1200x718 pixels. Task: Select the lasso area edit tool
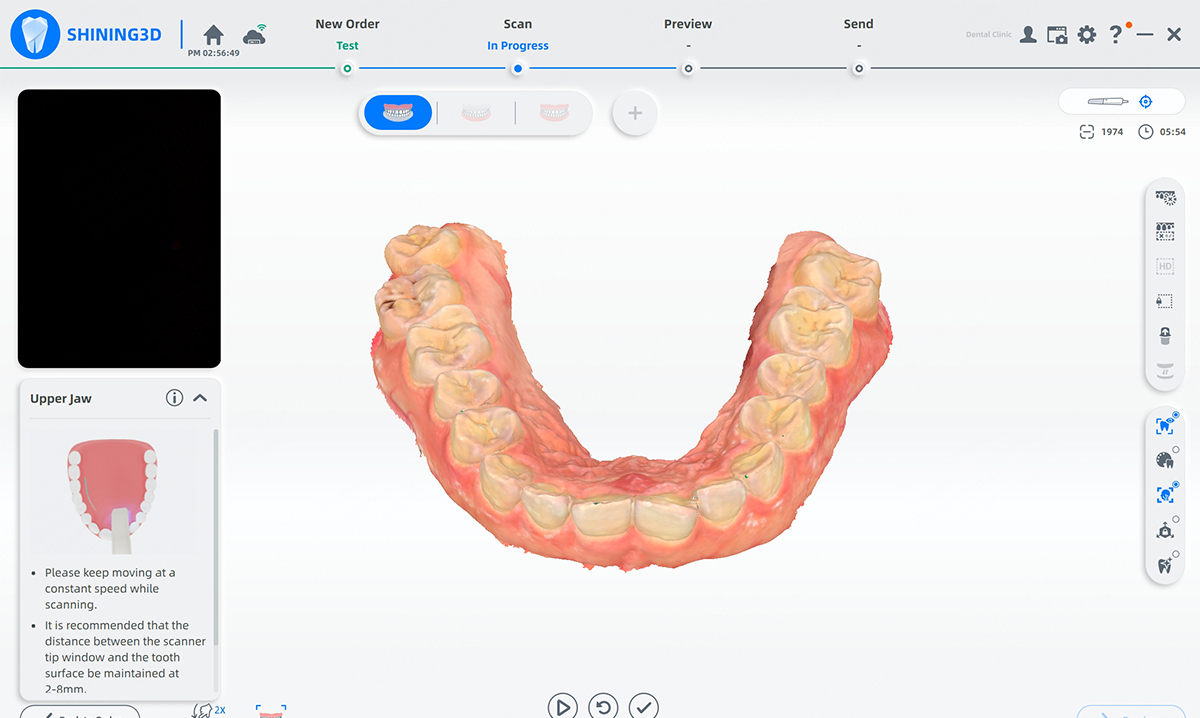1165,300
